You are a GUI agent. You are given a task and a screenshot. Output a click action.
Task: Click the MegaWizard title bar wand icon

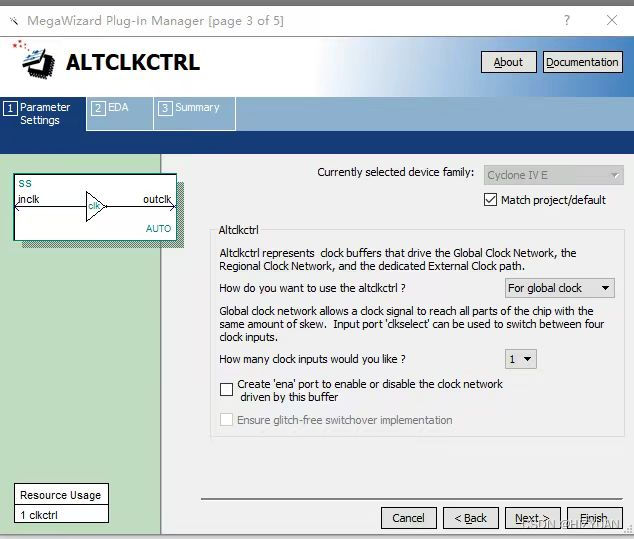point(14,21)
